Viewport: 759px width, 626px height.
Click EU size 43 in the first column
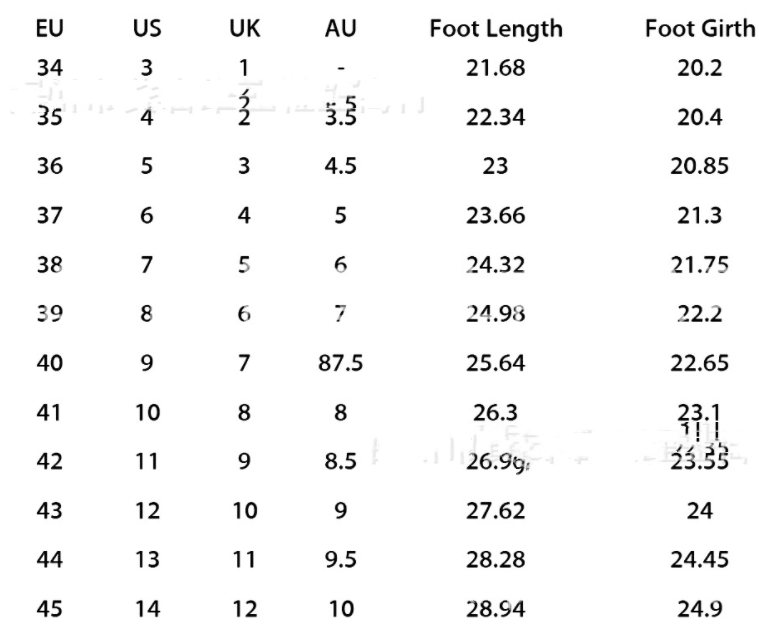(x=49, y=510)
